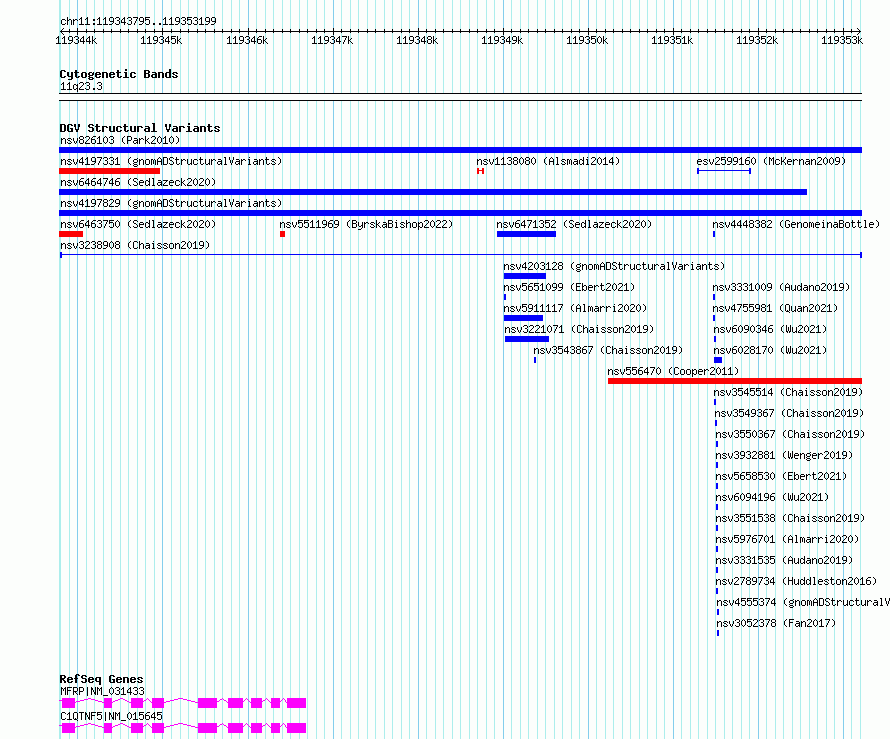
Task: Open nsv3551538 (Chaisson2019) variant
Action: pos(790,518)
